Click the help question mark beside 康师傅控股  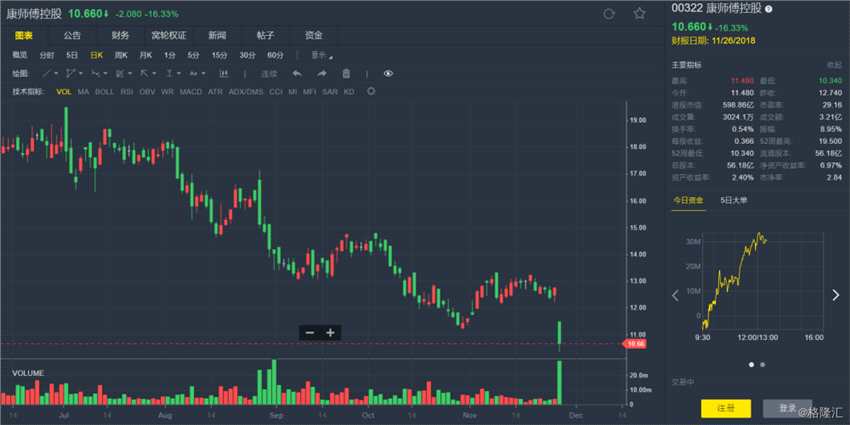coord(769,9)
